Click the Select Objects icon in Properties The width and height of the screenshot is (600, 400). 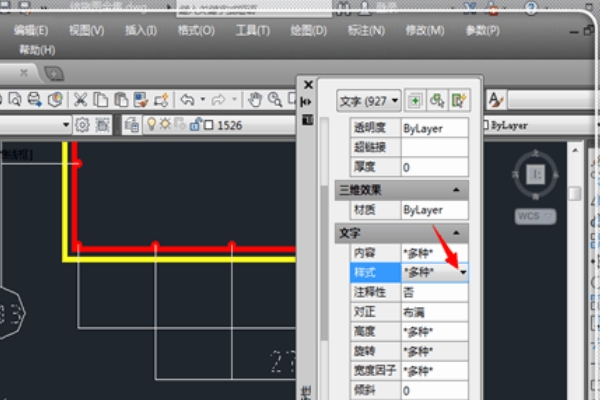(x=437, y=101)
